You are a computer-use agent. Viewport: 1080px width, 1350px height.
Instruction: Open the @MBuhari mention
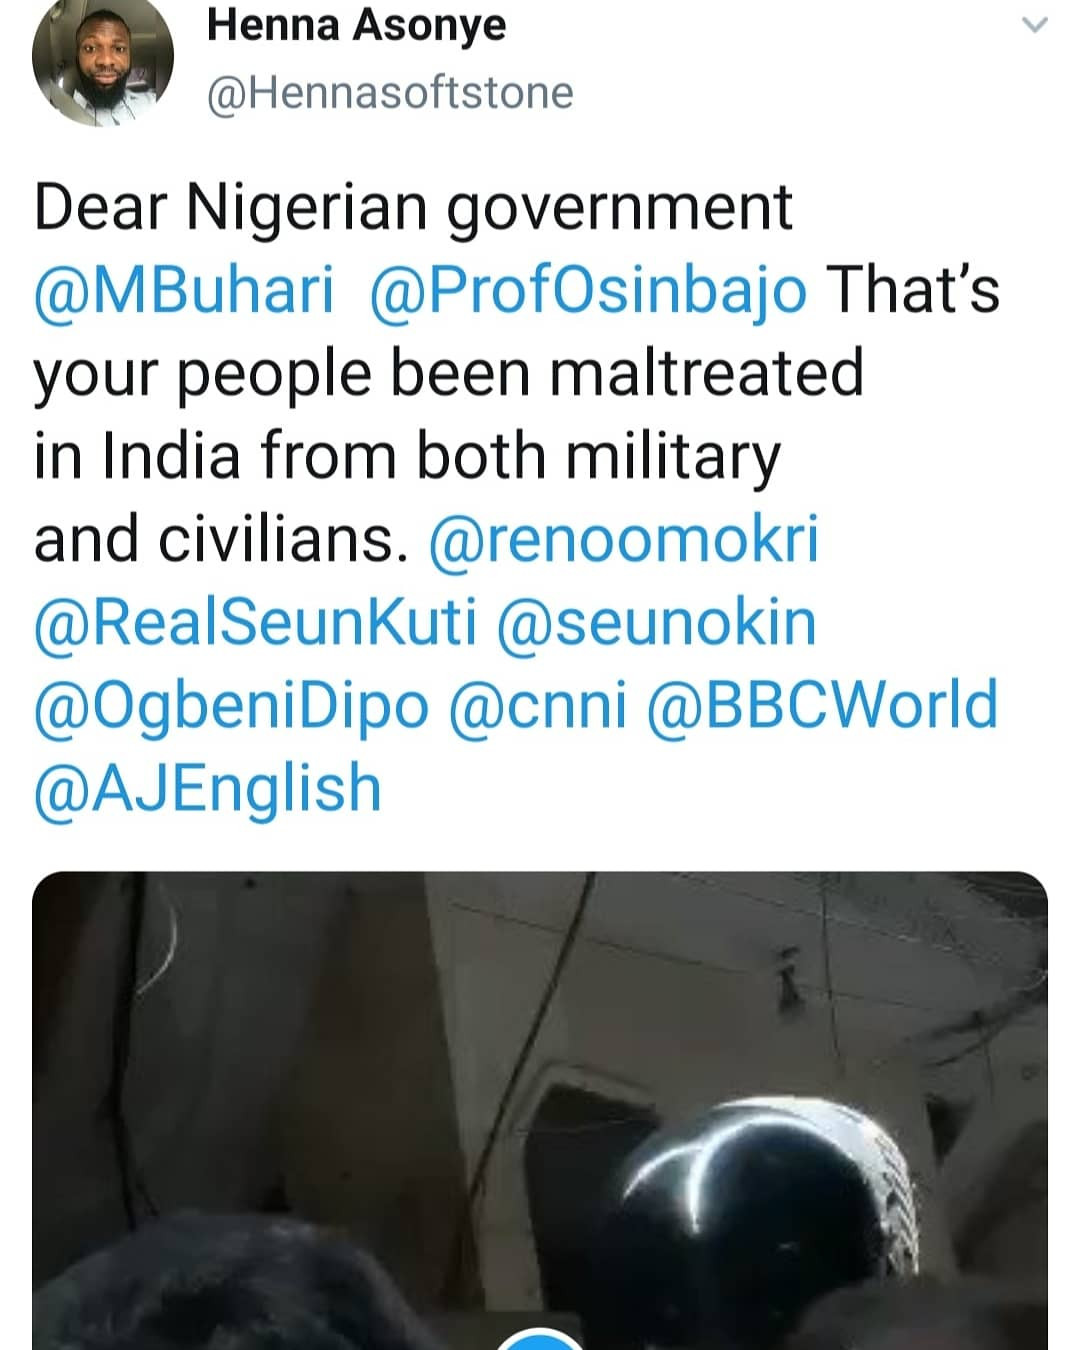coord(184,291)
